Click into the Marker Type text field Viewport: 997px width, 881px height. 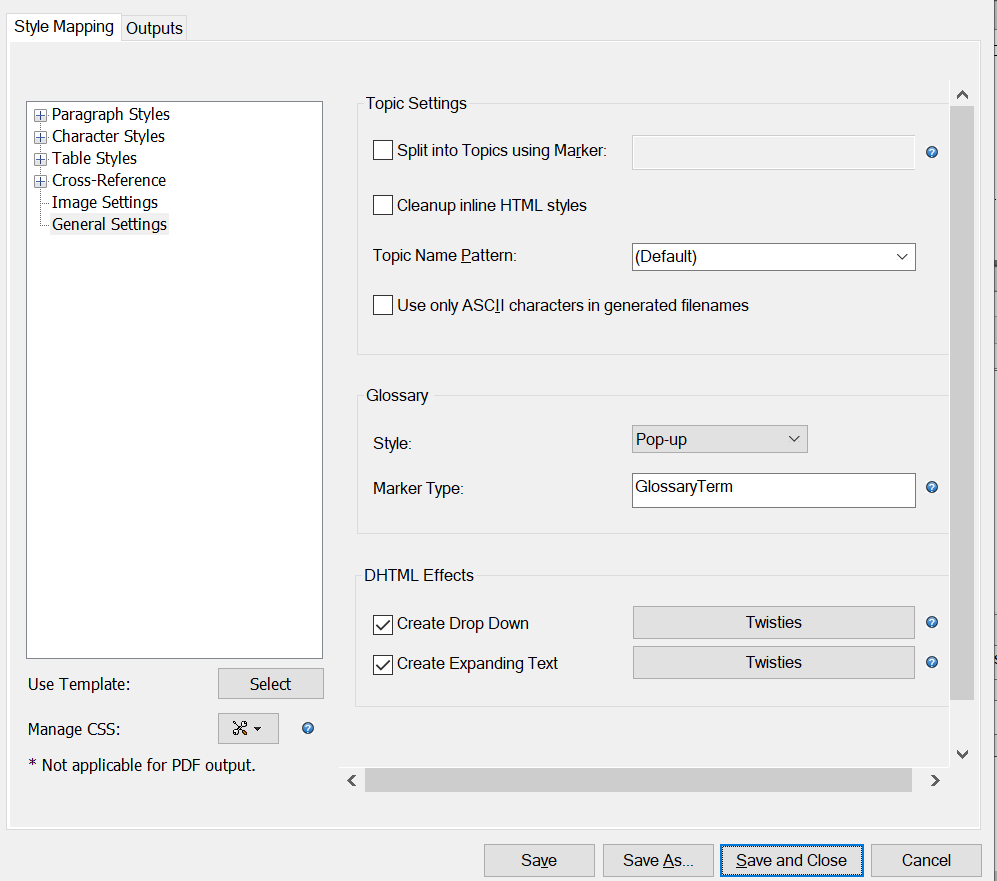click(x=773, y=490)
